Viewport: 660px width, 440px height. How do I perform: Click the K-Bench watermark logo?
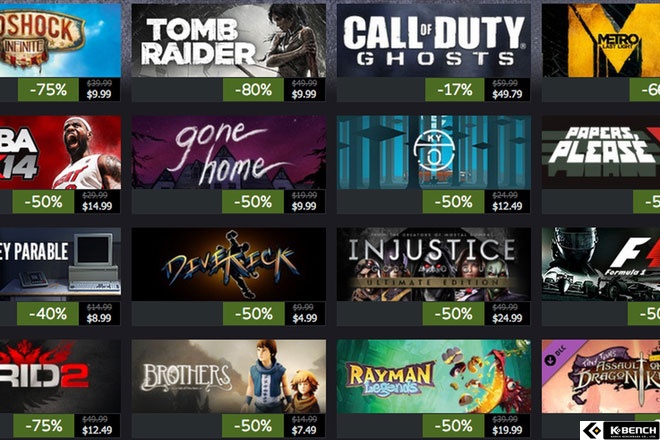coord(620,430)
